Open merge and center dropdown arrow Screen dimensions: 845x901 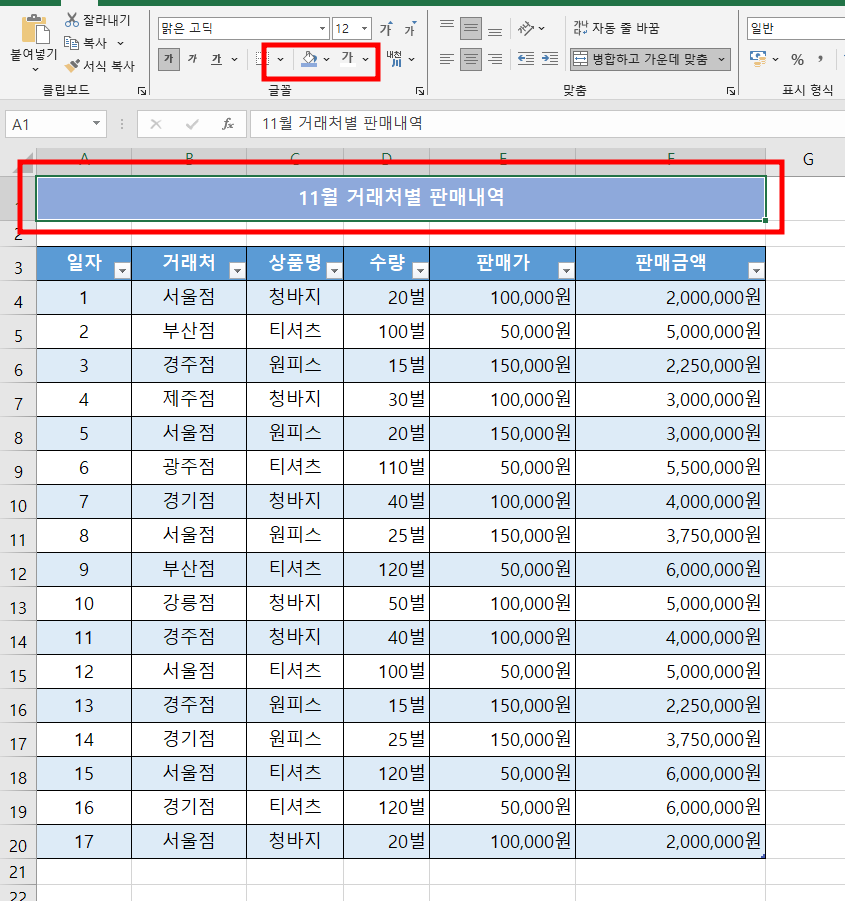click(x=721, y=59)
